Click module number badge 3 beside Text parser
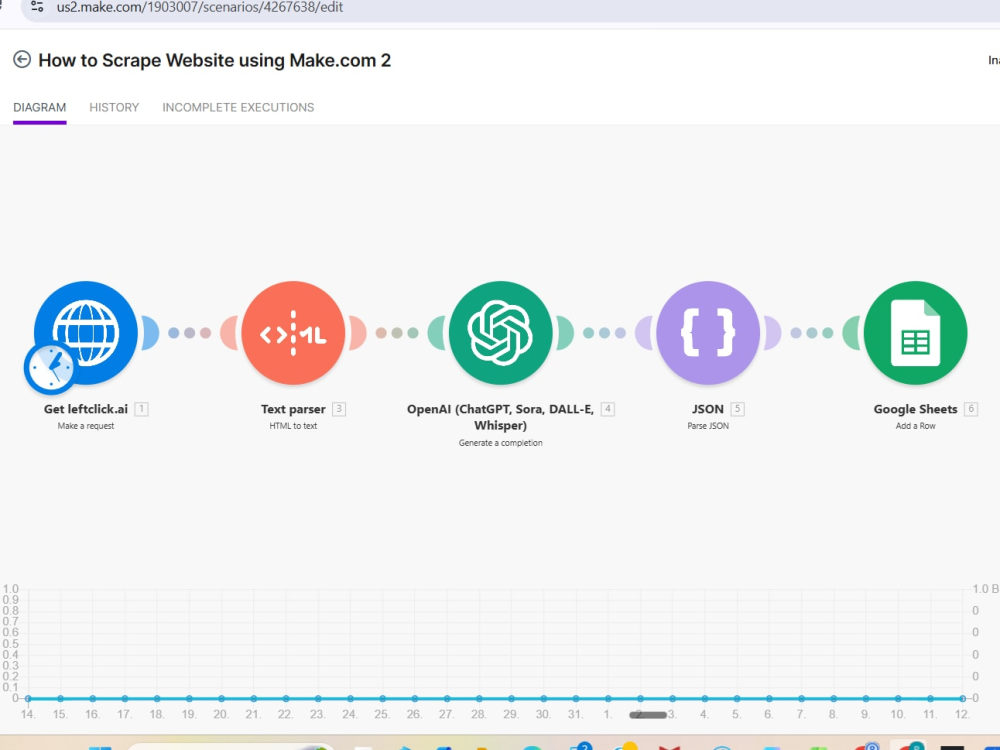This screenshot has height=750, width=1000. click(x=339, y=409)
